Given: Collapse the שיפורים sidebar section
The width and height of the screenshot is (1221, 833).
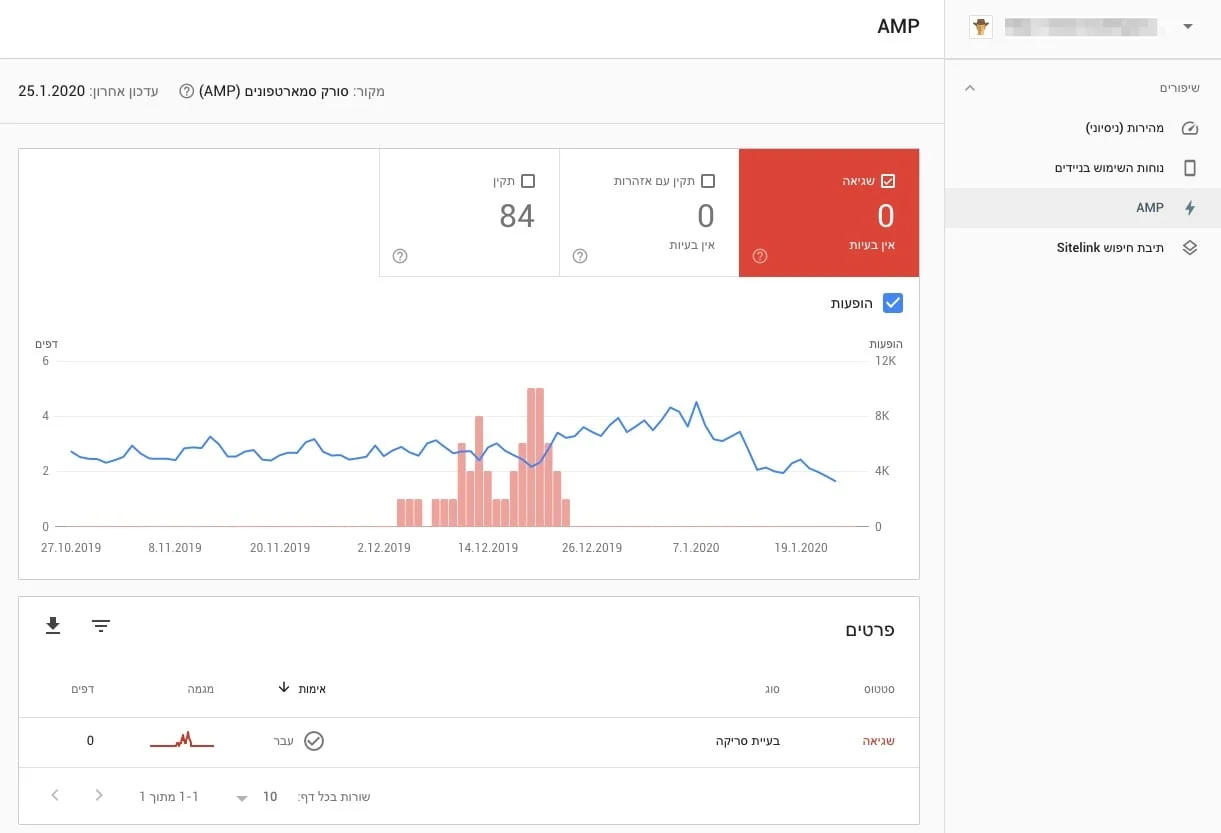Looking at the screenshot, I should (969, 88).
